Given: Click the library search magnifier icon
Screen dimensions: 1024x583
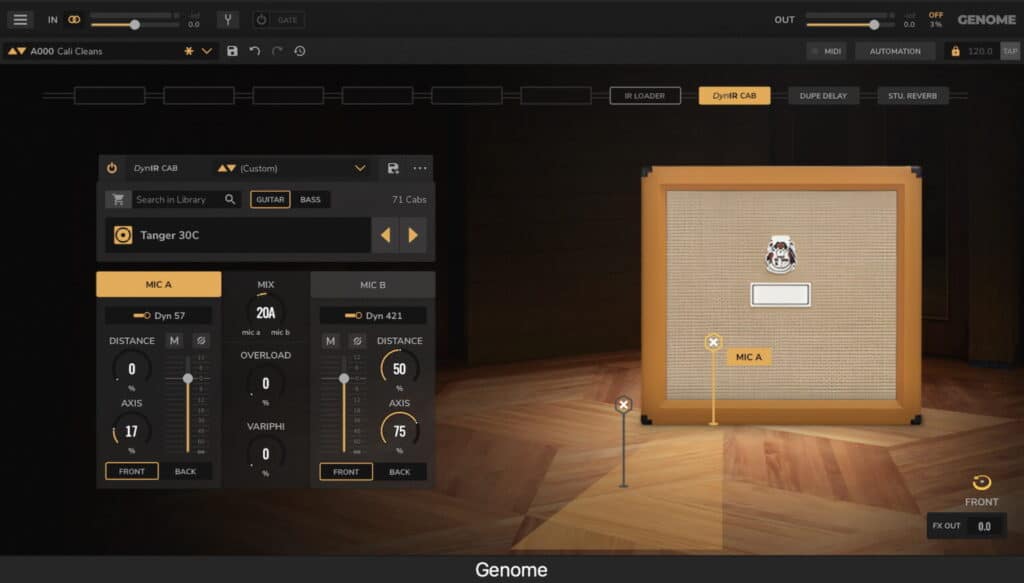Looking at the screenshot, I should 230,200.
